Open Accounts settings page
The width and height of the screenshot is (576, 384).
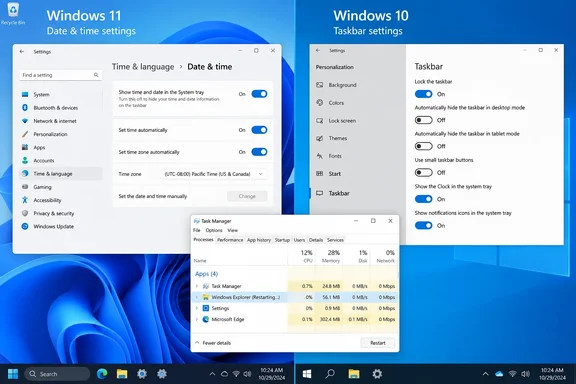pos(44,161)
